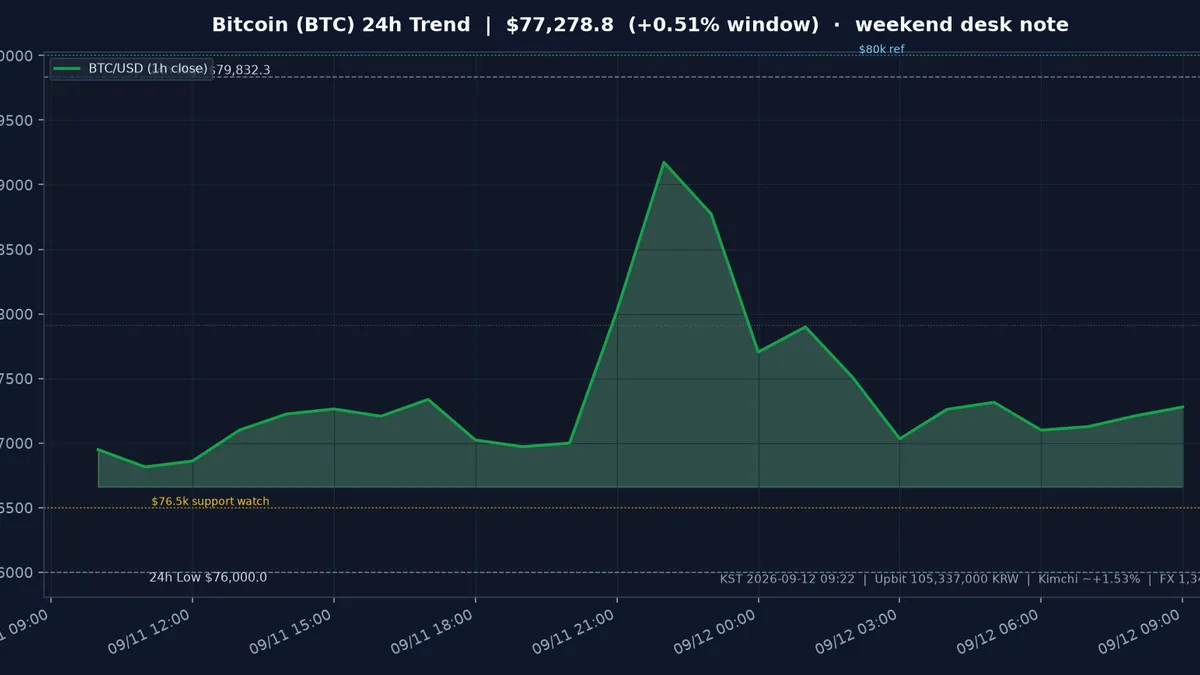
Task: Click the "Bitcoin (BTC) 24h Trend" title text
Action: pyautogui.click(x=341, y=25)
